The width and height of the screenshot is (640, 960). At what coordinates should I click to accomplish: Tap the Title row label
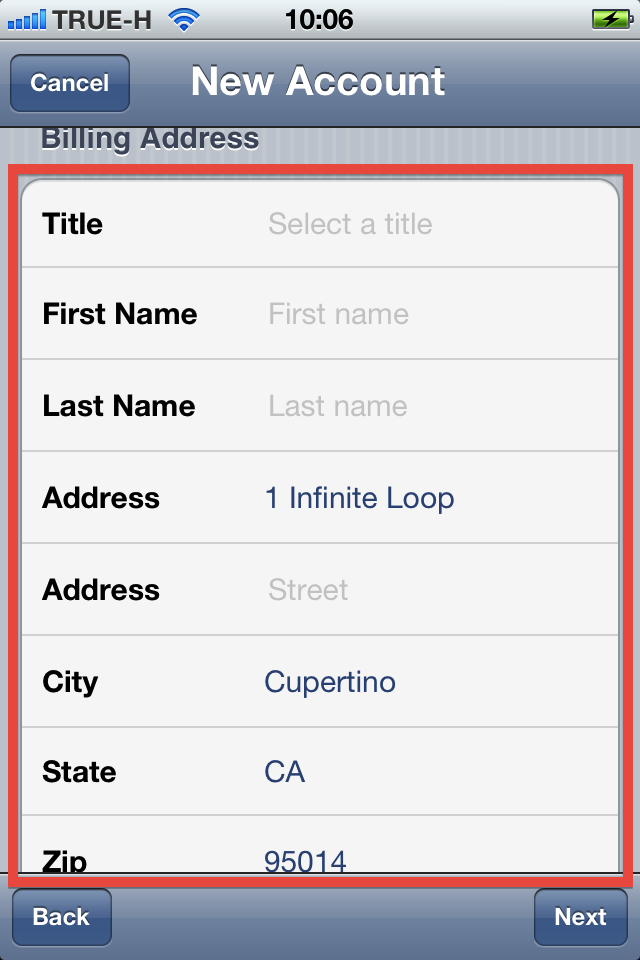point(72,224)
